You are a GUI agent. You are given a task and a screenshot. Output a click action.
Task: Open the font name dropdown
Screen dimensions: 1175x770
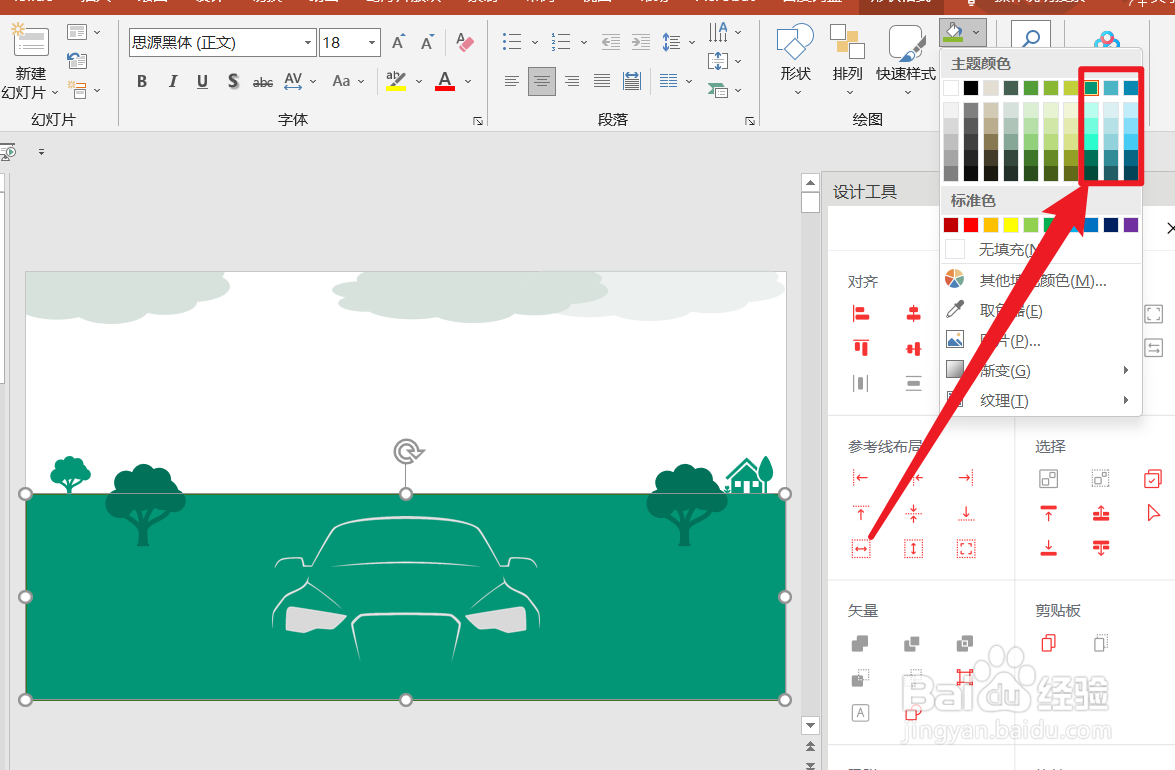[x=307, y=43]
